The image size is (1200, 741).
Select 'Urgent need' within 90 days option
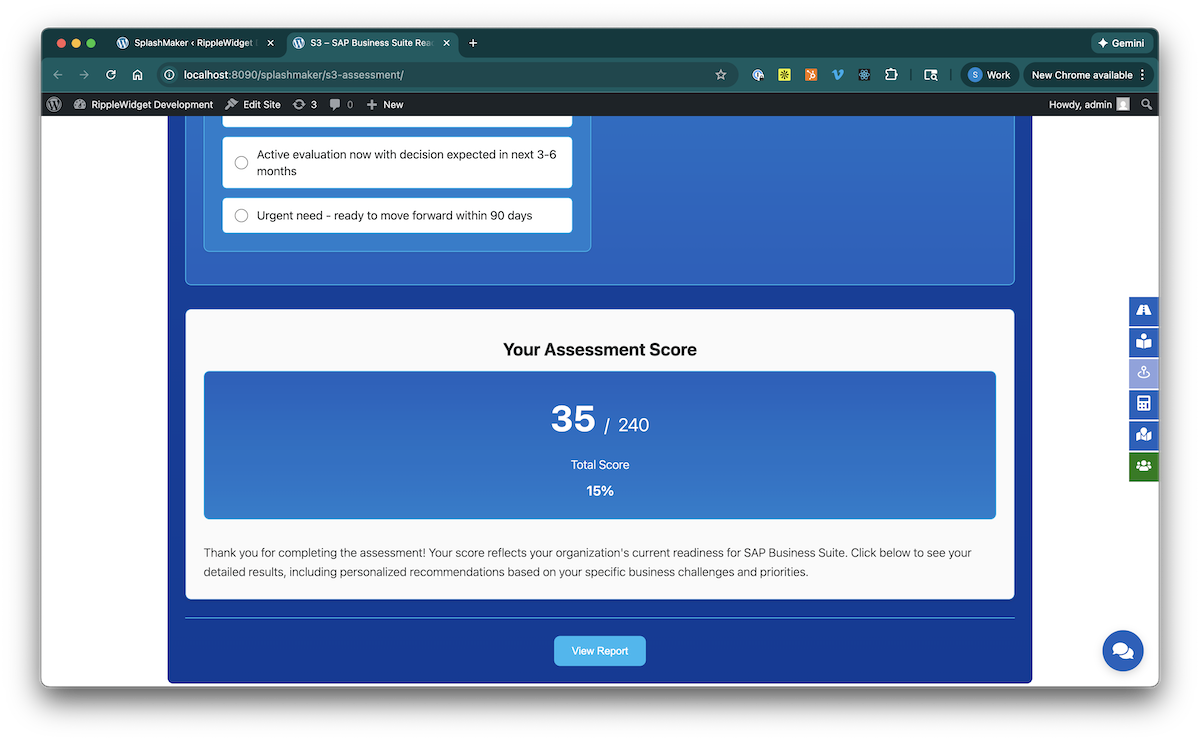click(x=242, y=215)
